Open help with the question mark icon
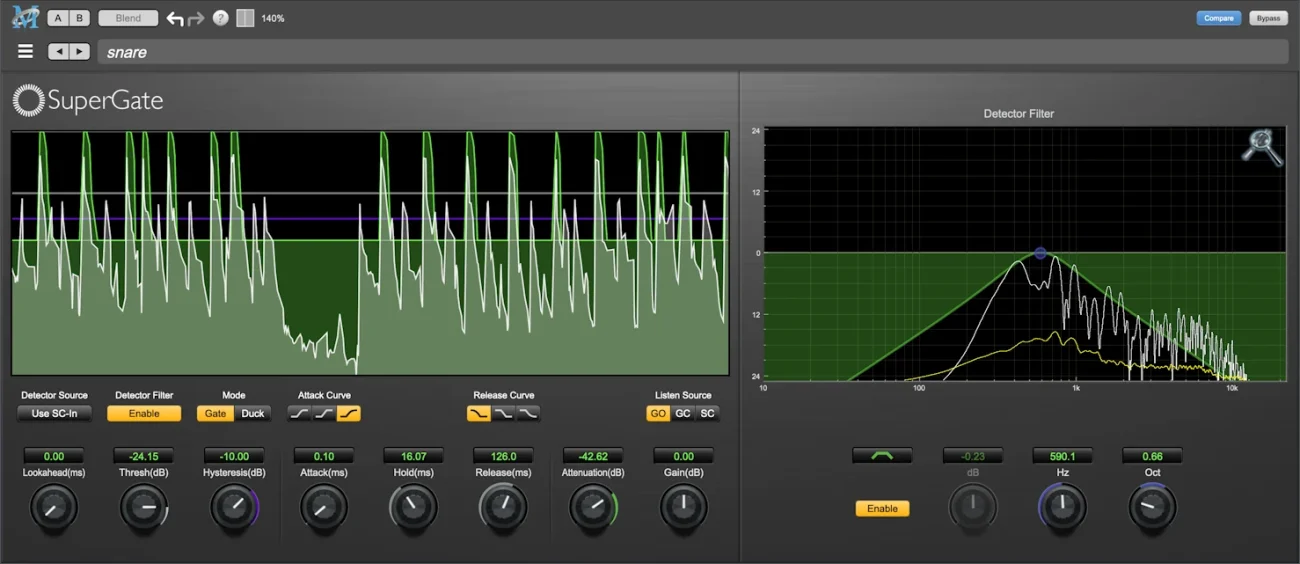 point(221,18)
